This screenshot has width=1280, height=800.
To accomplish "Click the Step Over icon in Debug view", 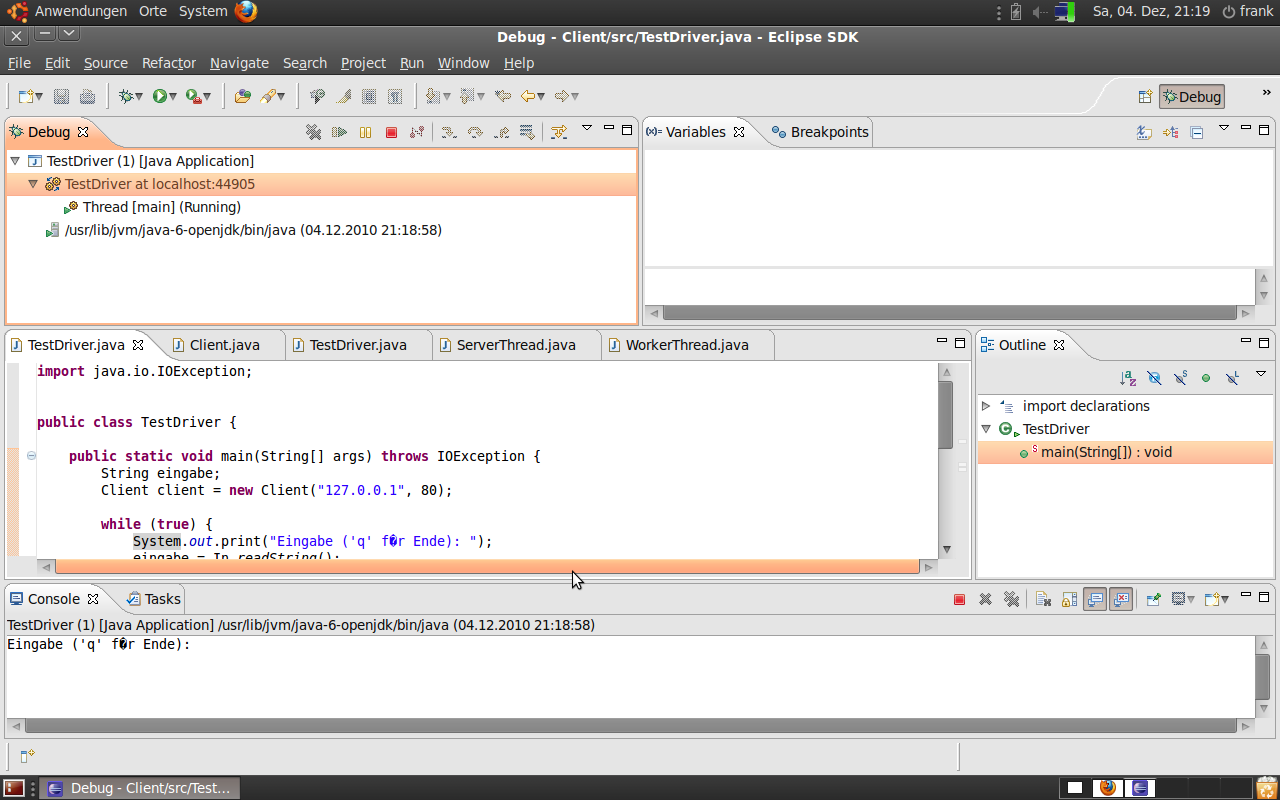I will (x=475, y=131).
